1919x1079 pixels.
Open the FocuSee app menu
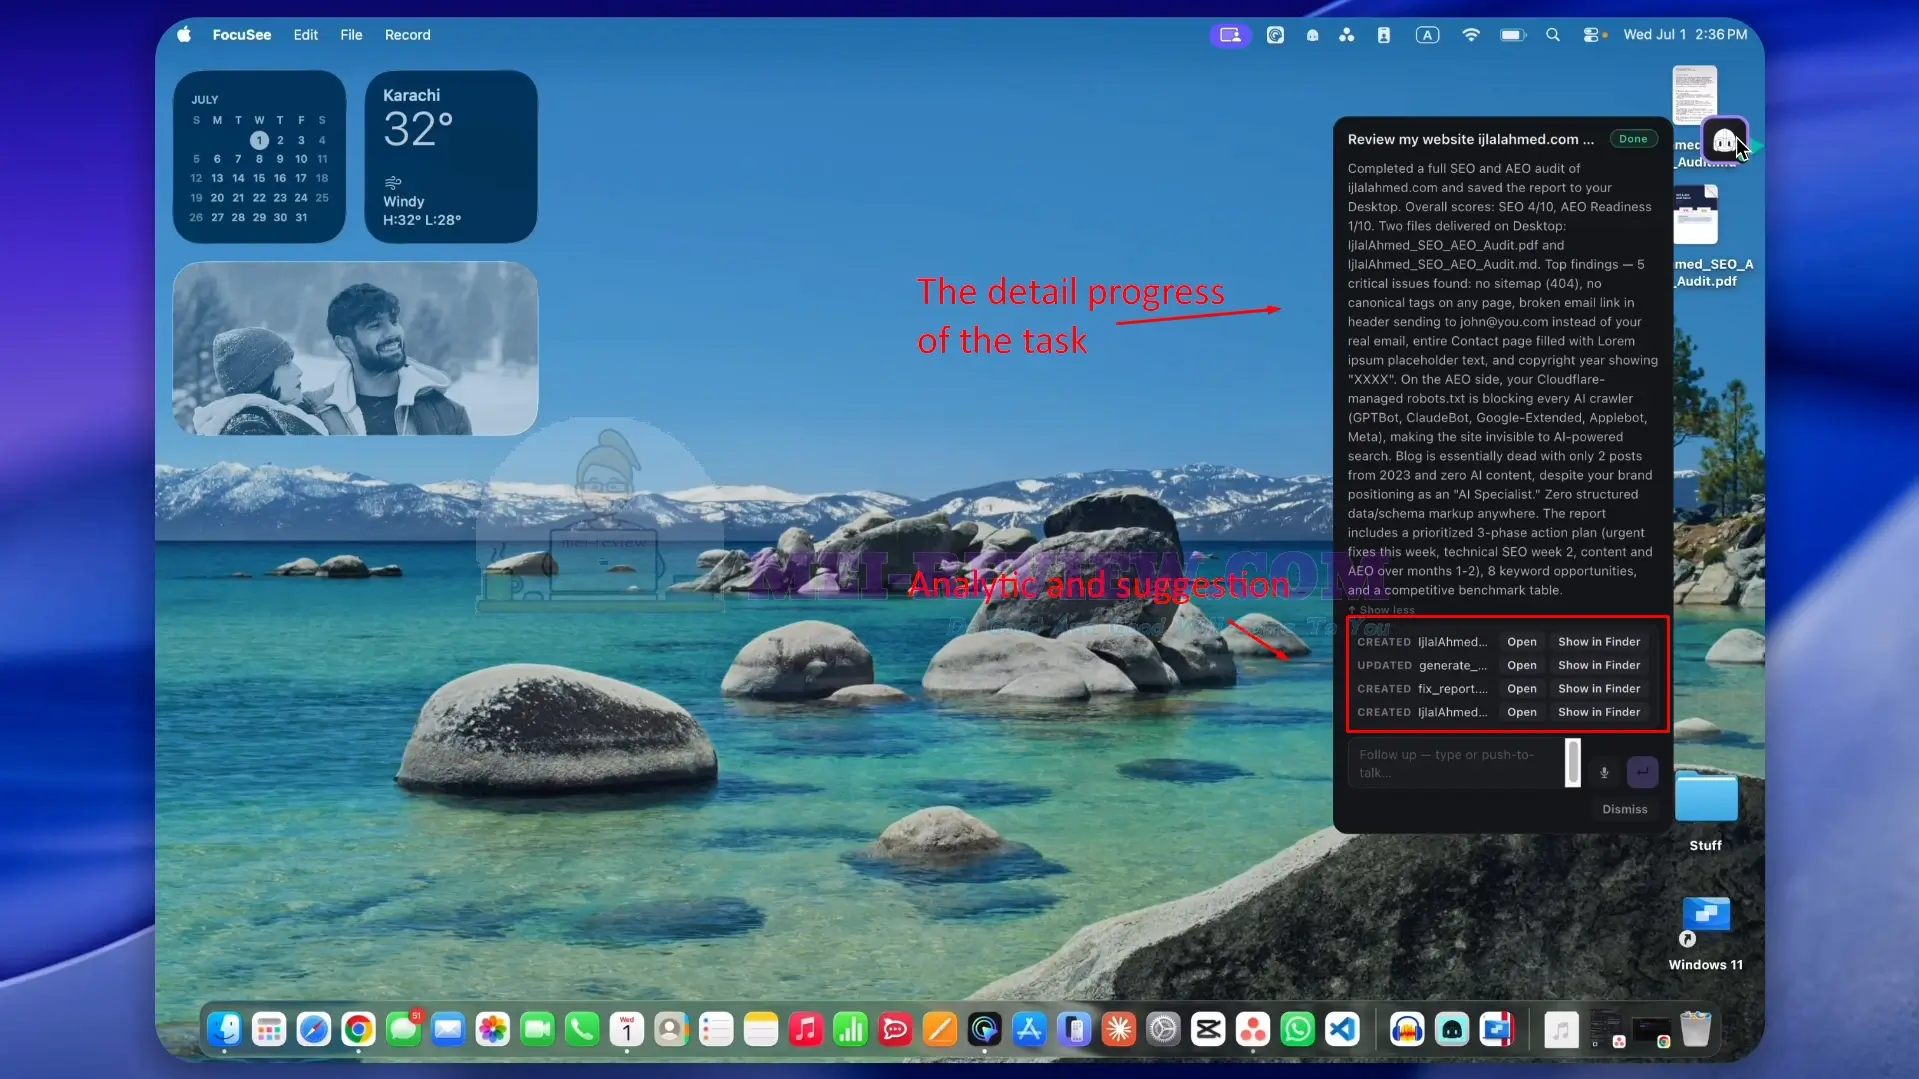coord(241,35)
